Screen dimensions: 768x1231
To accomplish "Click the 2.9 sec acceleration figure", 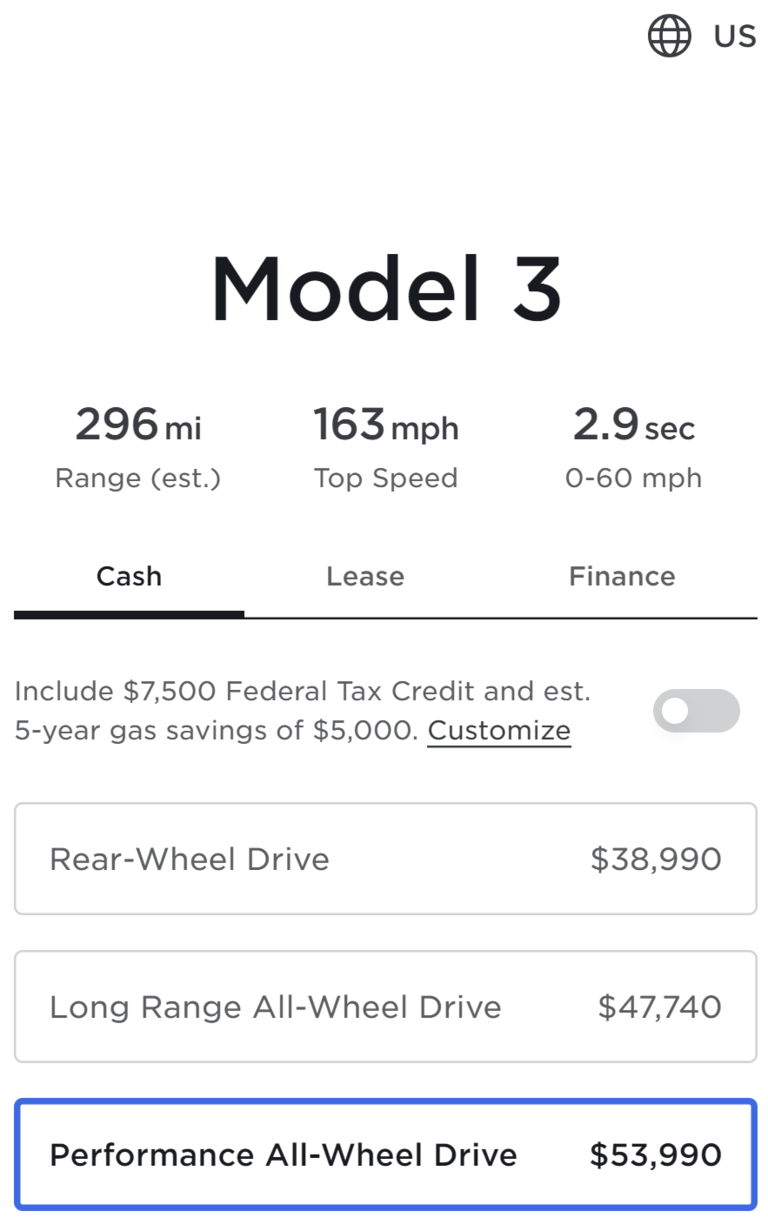I will click(633, 426).
